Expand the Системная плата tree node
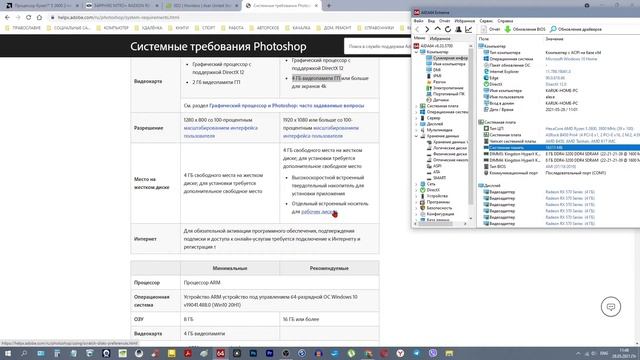The width and height of the screenshot is (640, 360). point(417,106)
